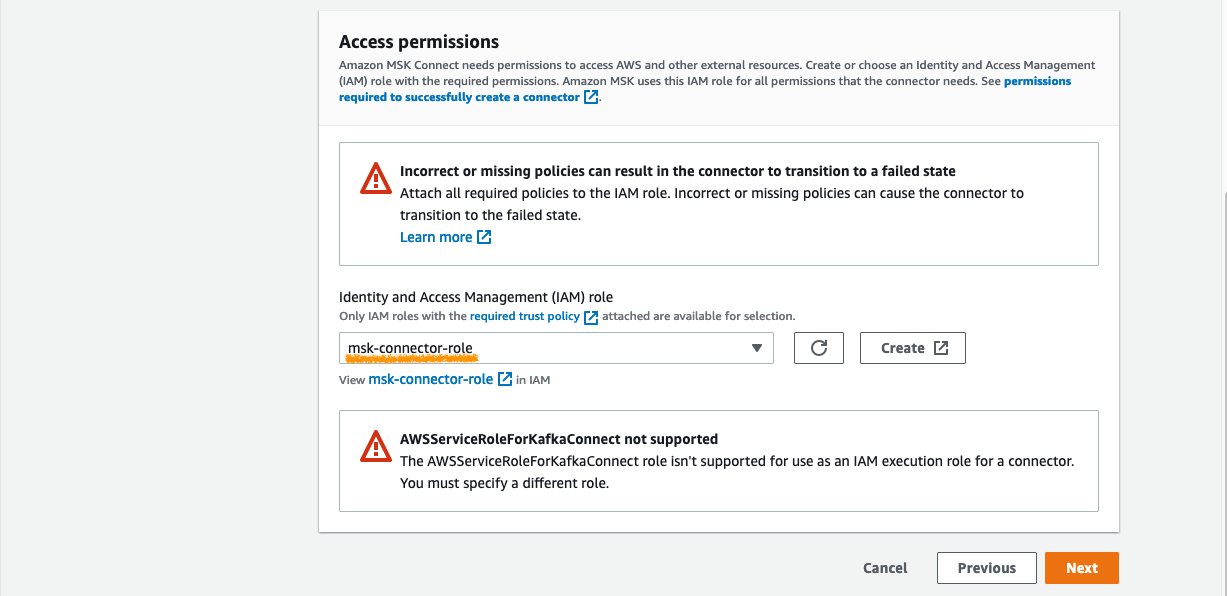The width and height of the screenshot is (1227, 596).
Task: Click the Access permissions section heading
Action: coord(419,42)
